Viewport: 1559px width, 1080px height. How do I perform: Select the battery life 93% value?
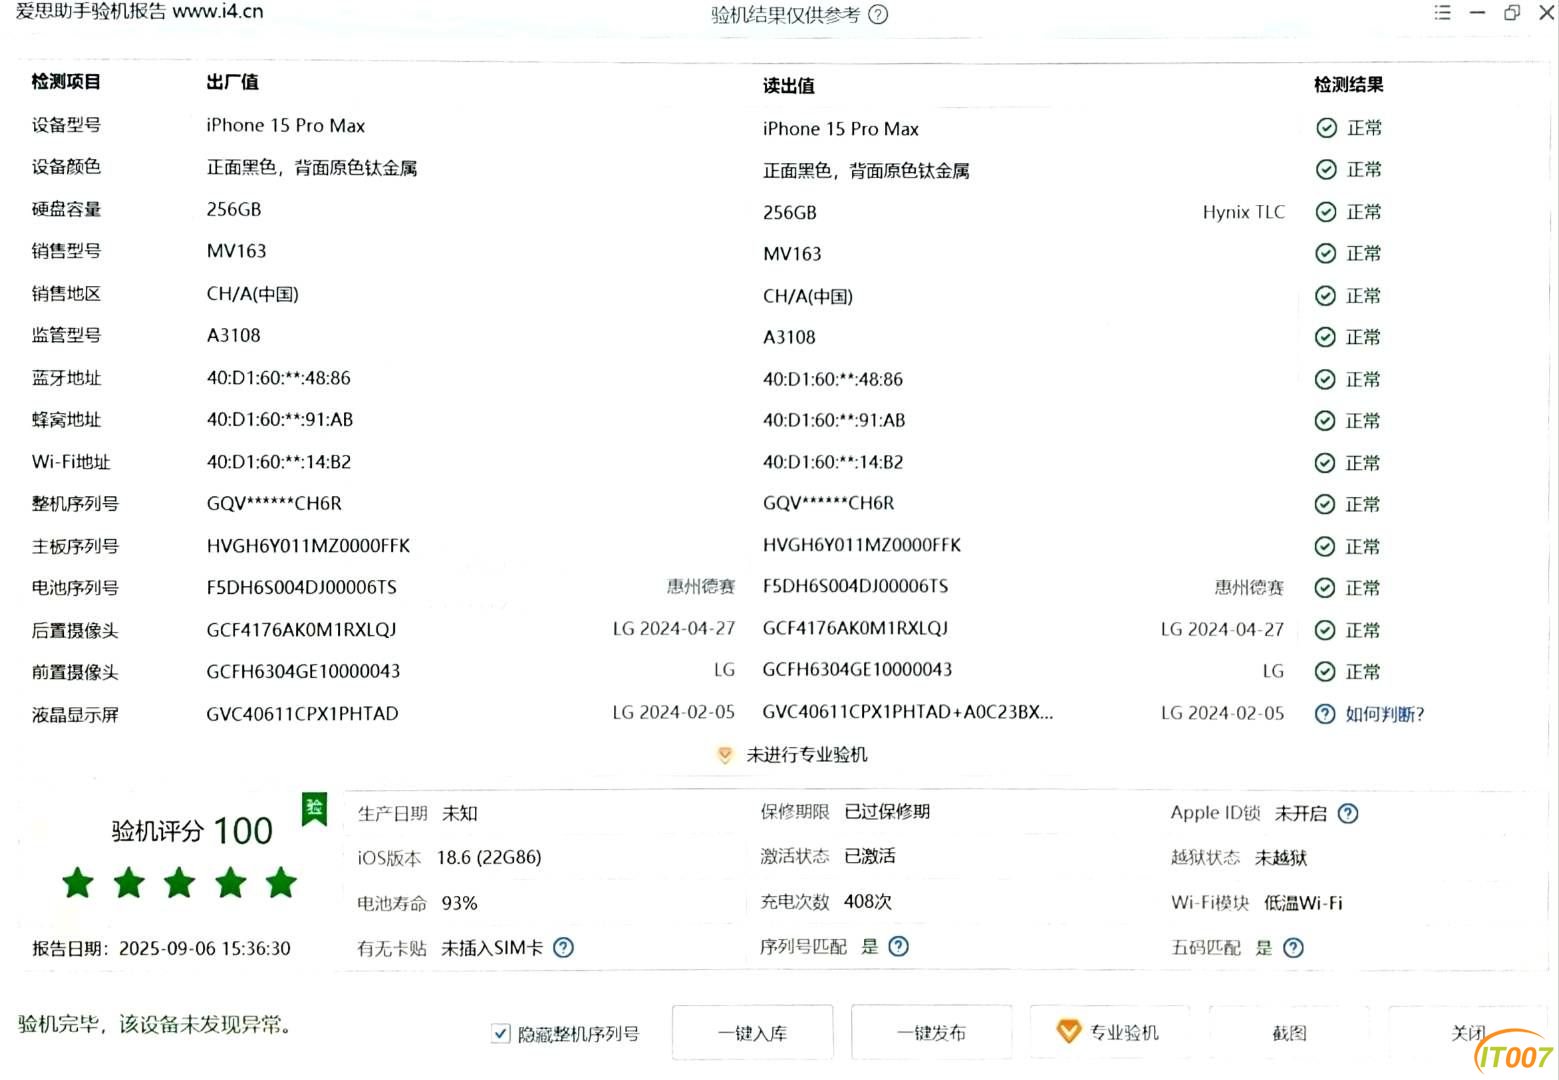tap(460, 903)
